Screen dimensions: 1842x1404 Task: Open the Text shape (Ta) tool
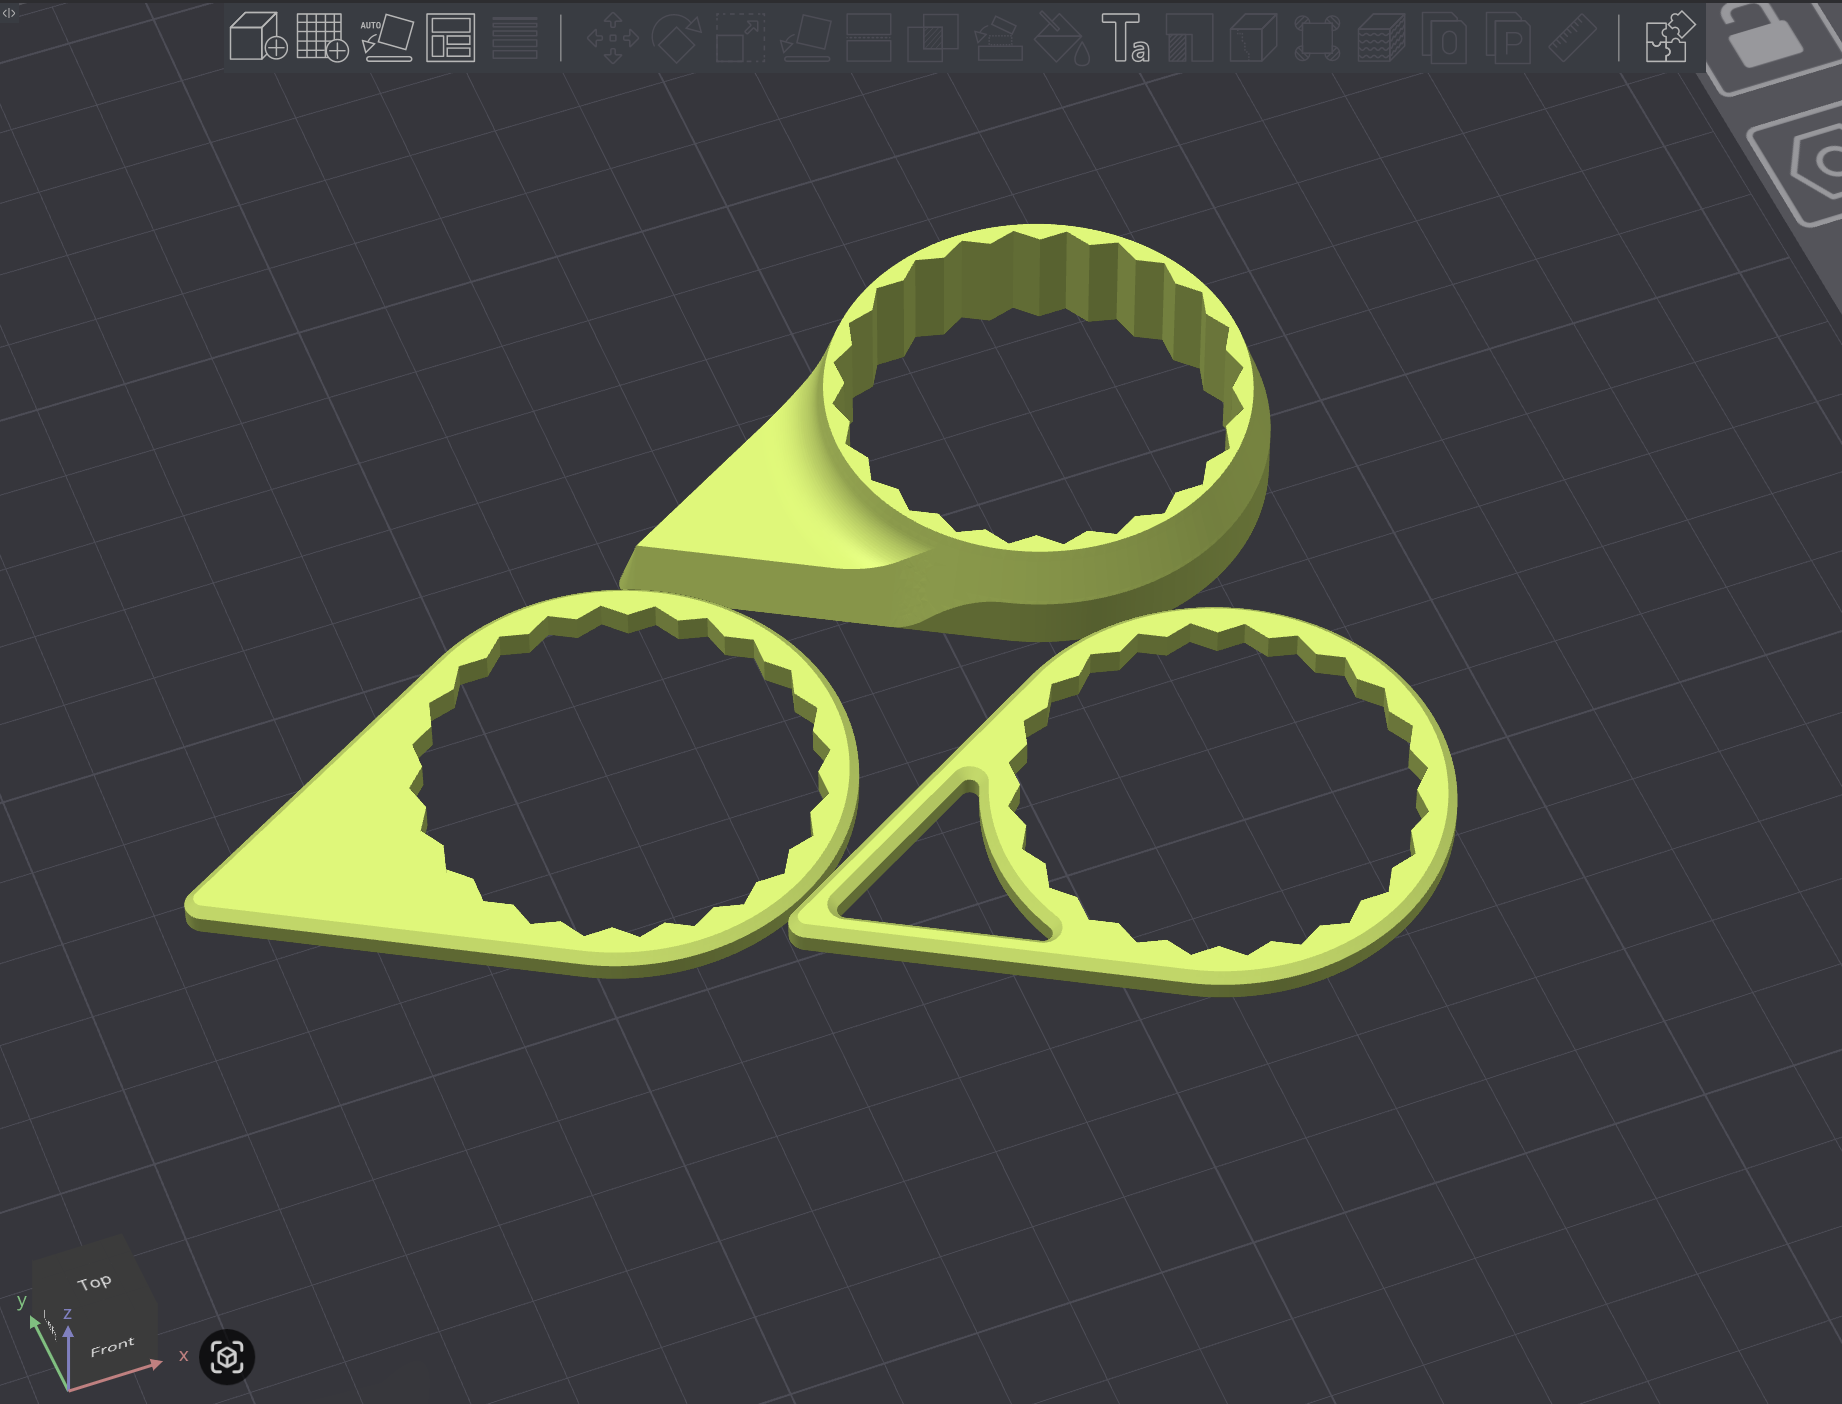pos(1125,38)
